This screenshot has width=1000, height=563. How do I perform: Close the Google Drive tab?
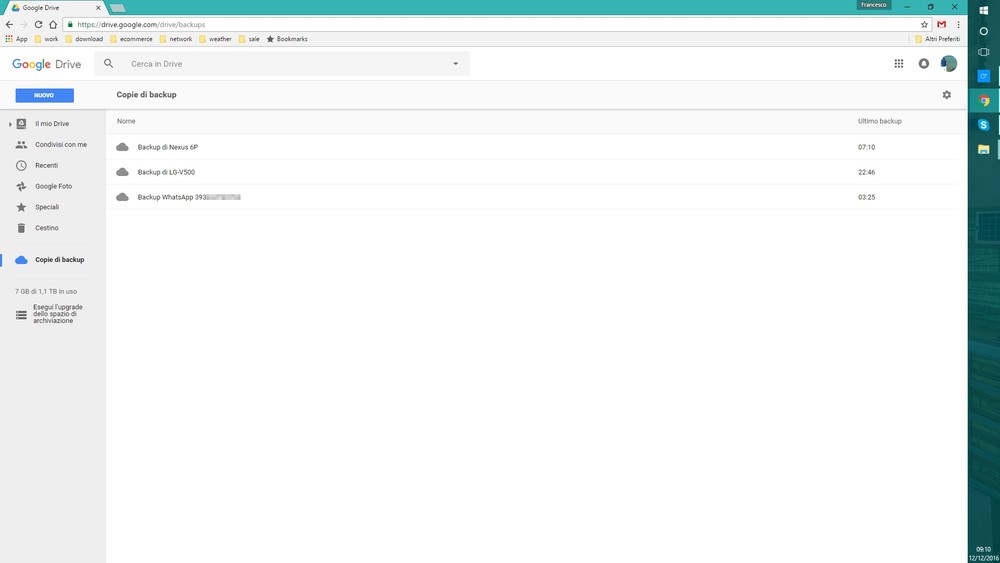tap(98, 8)
